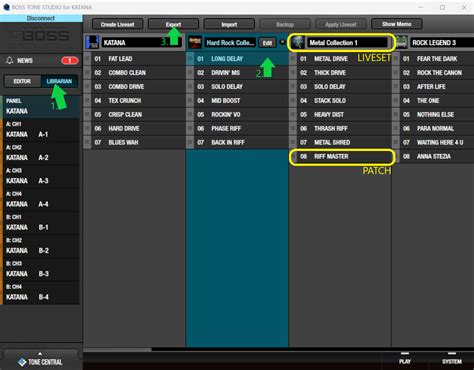Open the SYSTEM tab
This screenshot has height=370, width=474.
tap(452, 360)
